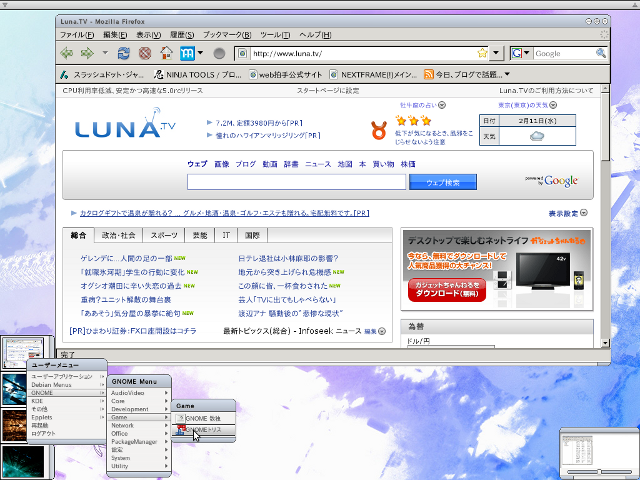The image size is (640, 480).
Task: Open the web拍手公式サイト bookmark
Action: (286, 75)
